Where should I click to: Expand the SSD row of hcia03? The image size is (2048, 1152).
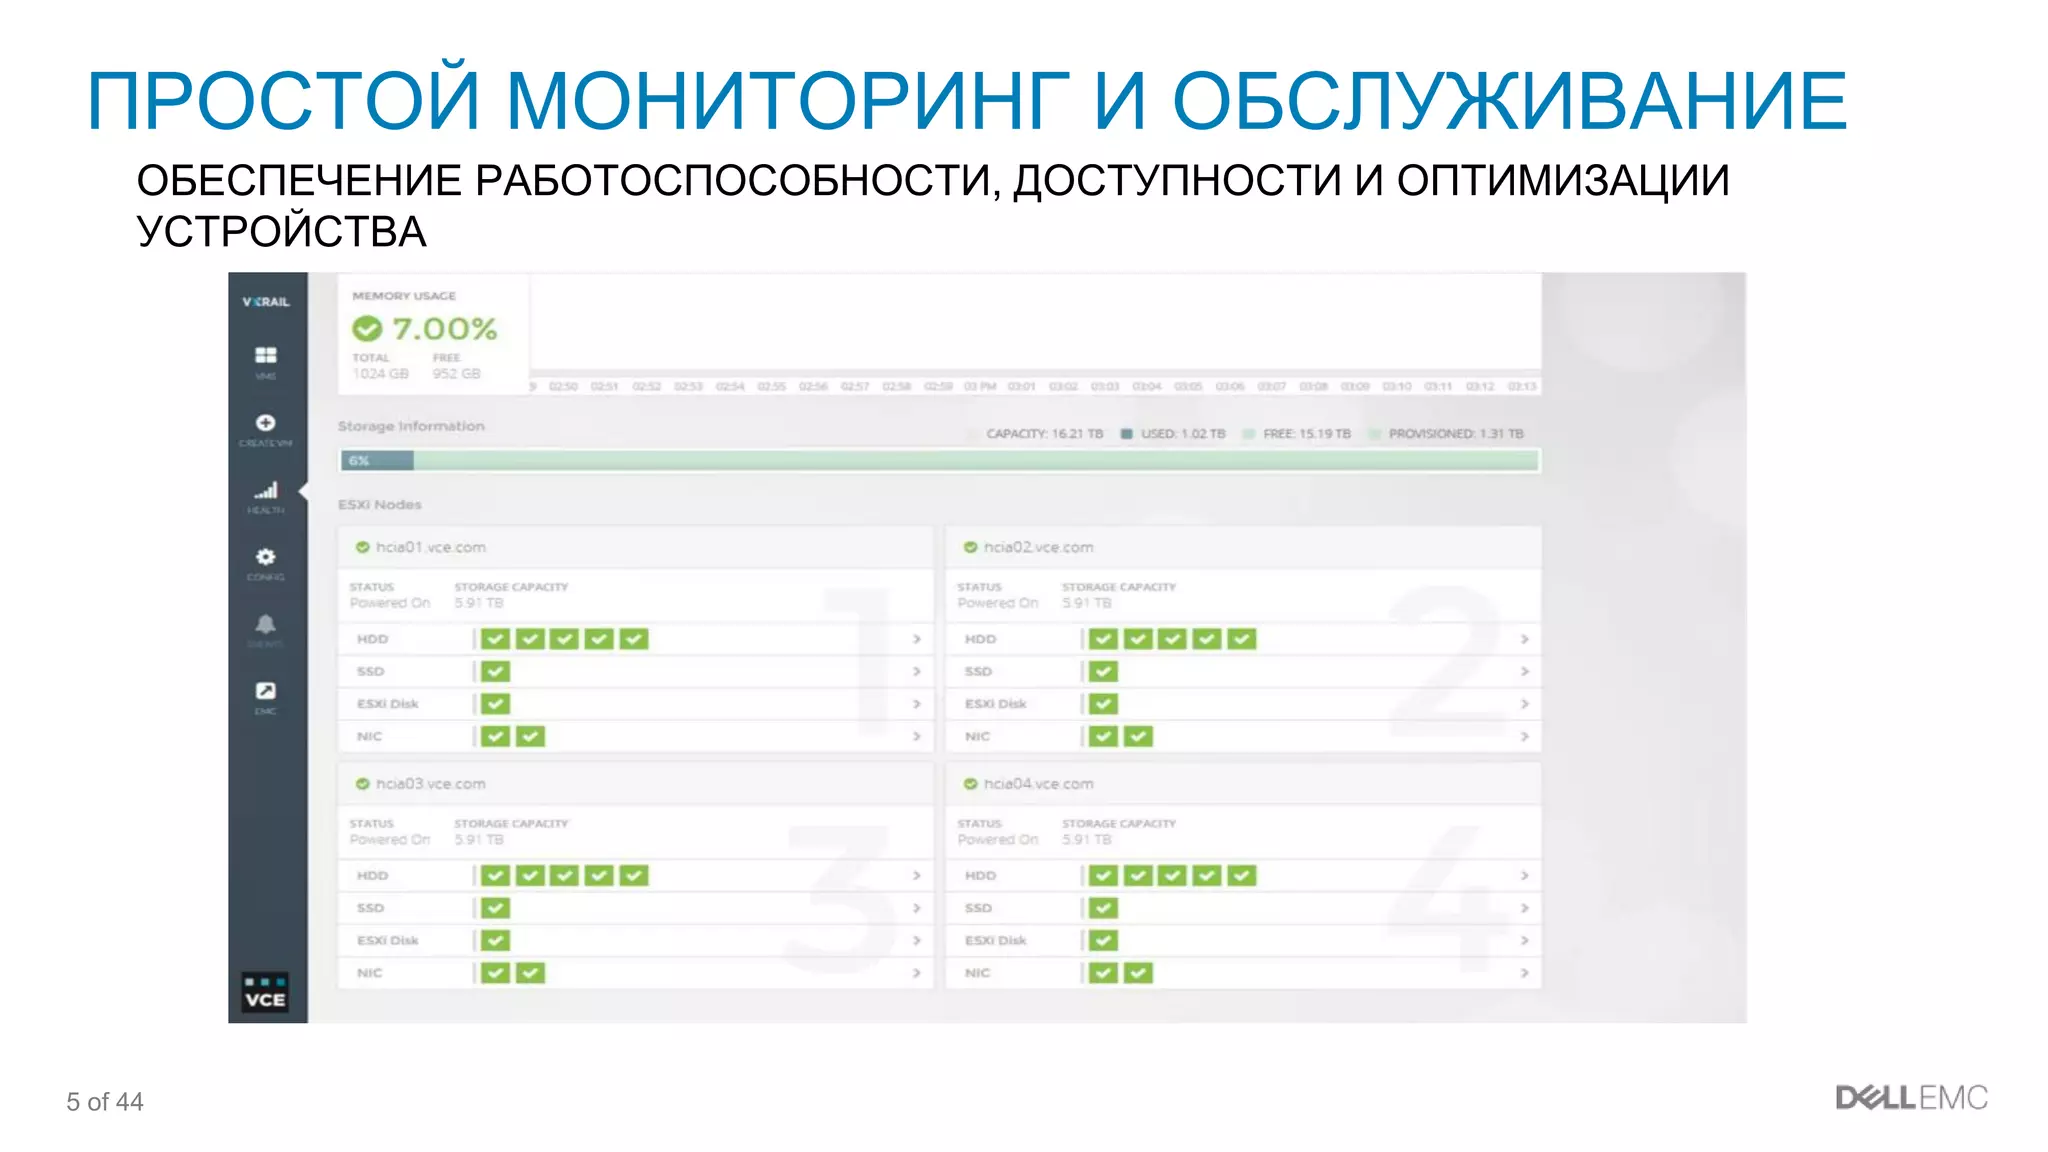click(x=916, y=909)
